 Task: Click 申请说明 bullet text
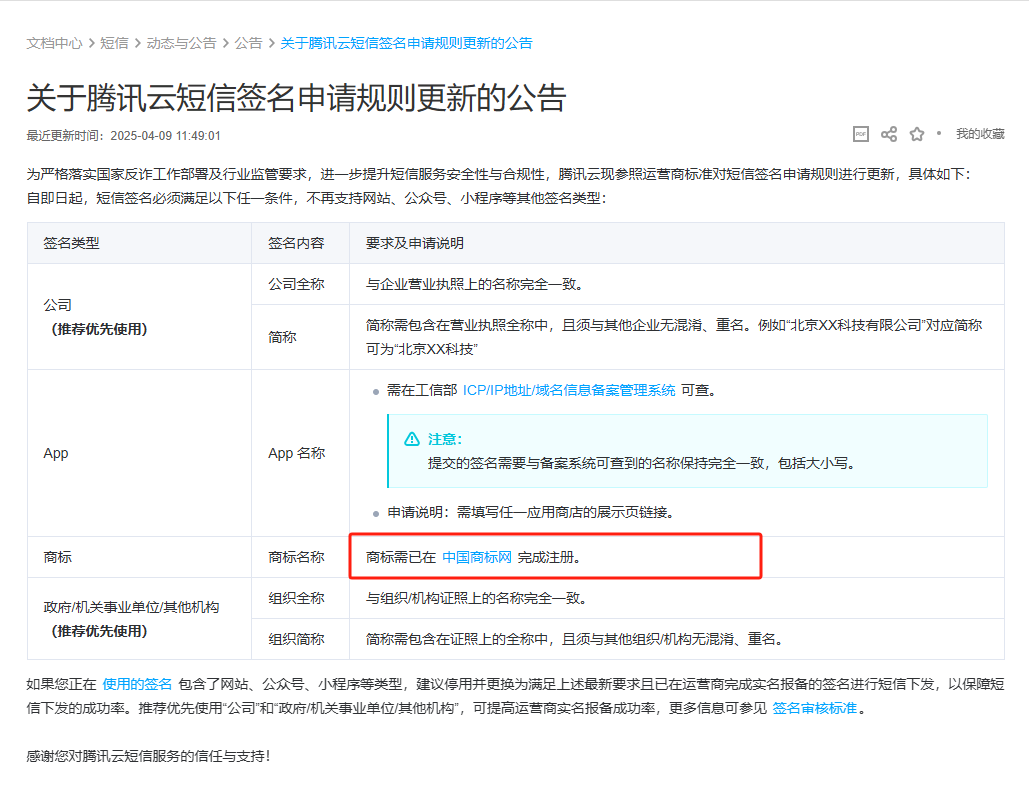point(531,513)
